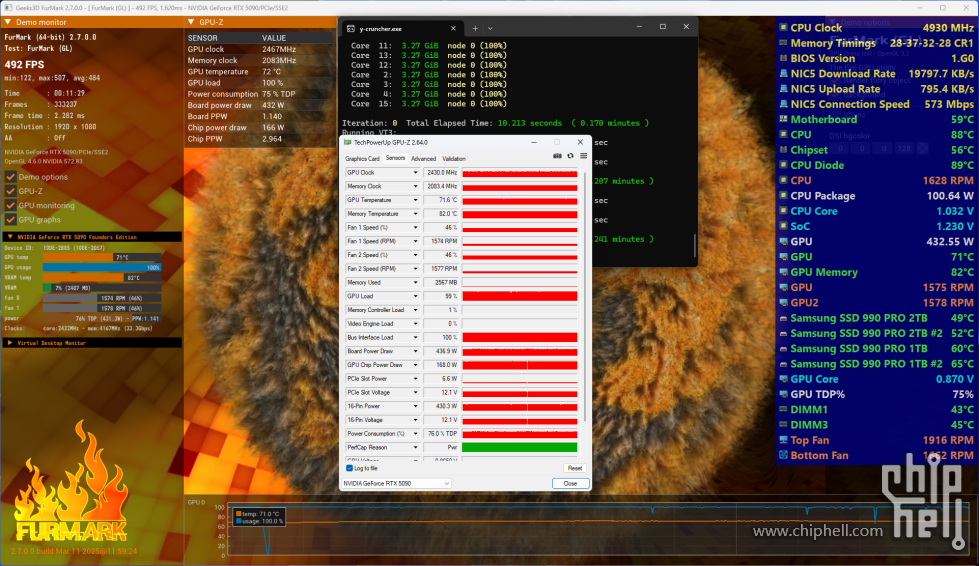Viewport: 979px width, 566px height.
Task: Click NIC5 Download Rate network icon
Action: point(783,74)
